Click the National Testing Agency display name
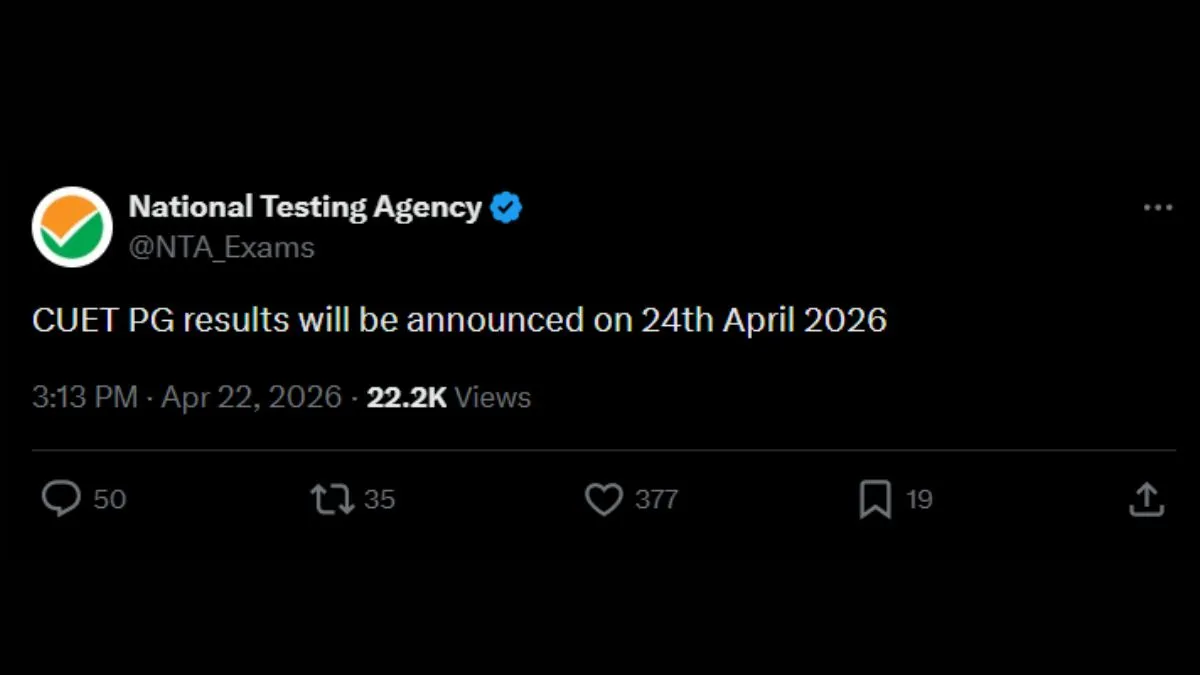The width and height of the screenshot is (1200, 675). 305,207
